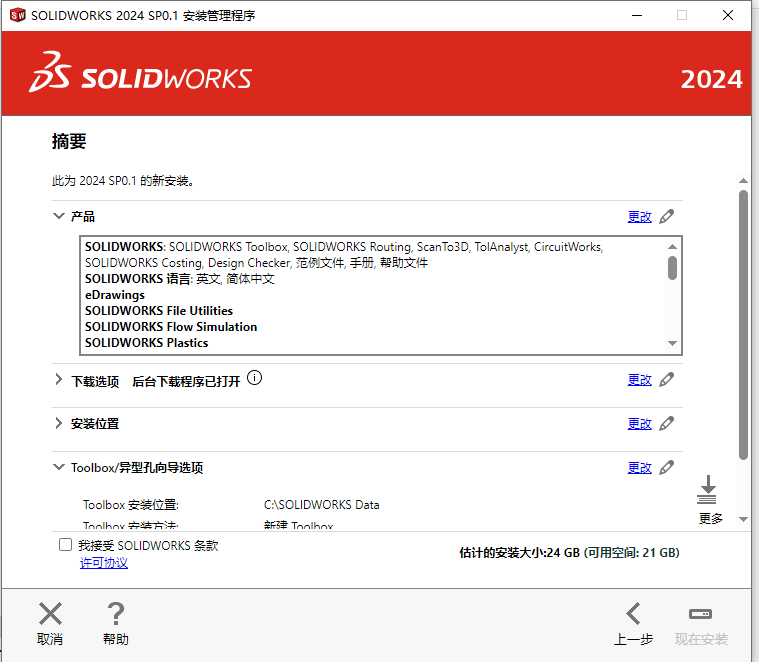The height and width of the screenshot is (662, 759).
Task: Click the 现在安装 install icon
Action: click(x=700, y=614)
